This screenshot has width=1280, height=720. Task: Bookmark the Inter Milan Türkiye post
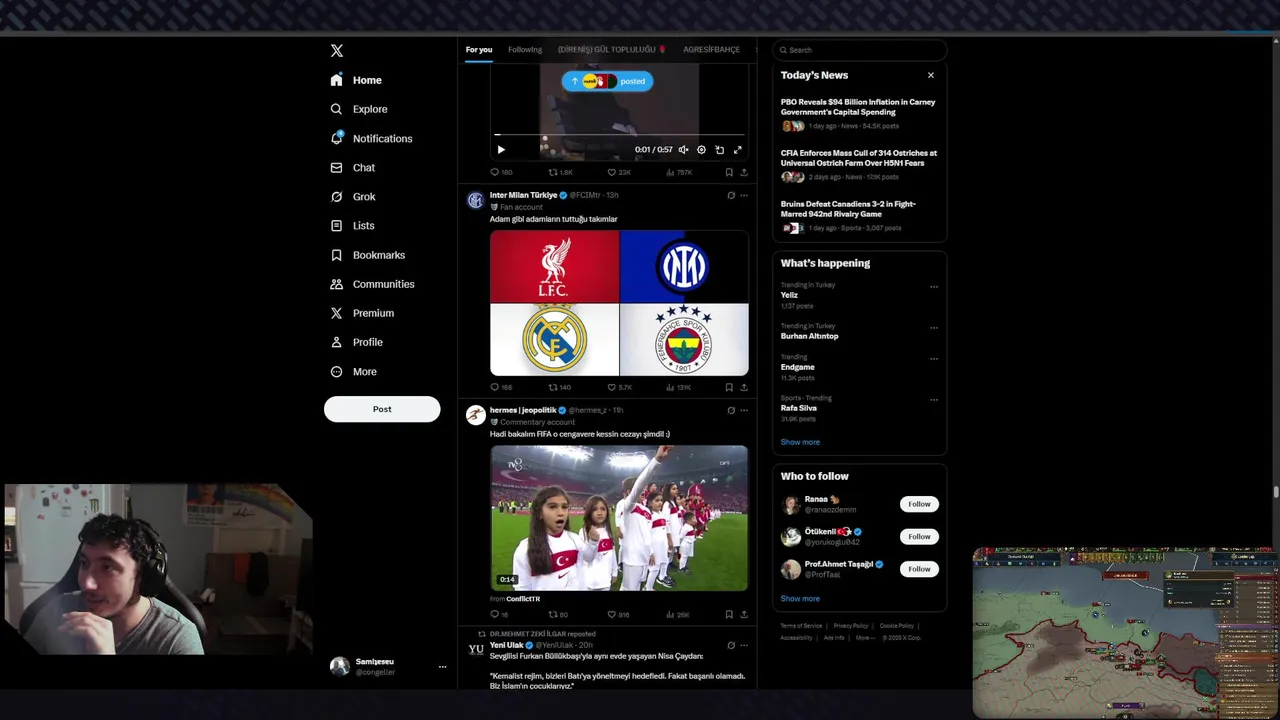[x=729, y=387]
